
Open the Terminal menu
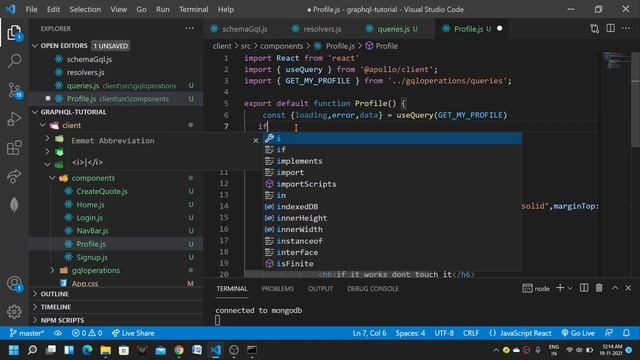tap(193, 9)
